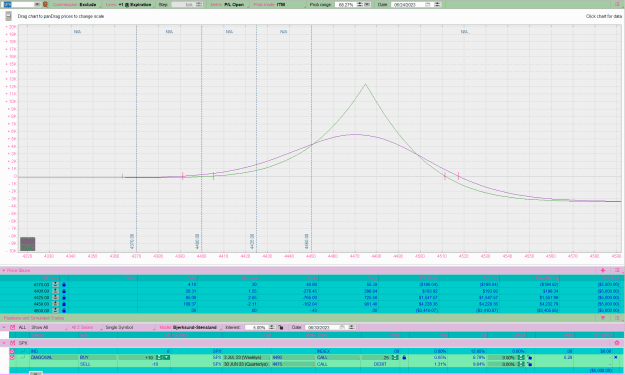Toggle the lock icon on 4425.00 slice row
625x375 pixels.
click(64, 297)
